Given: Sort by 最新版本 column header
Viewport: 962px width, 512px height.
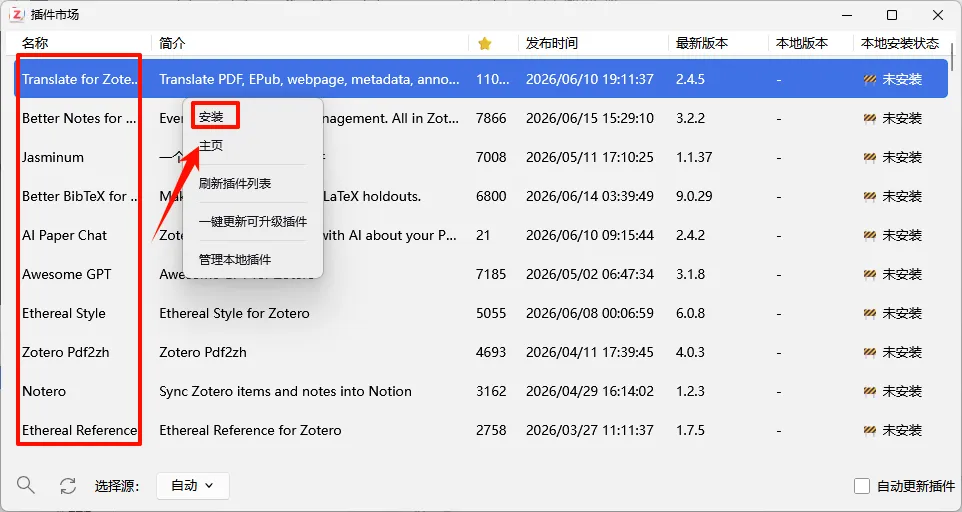Looking at the screenshot, I should pyautogui.click(x=702, y=44).
